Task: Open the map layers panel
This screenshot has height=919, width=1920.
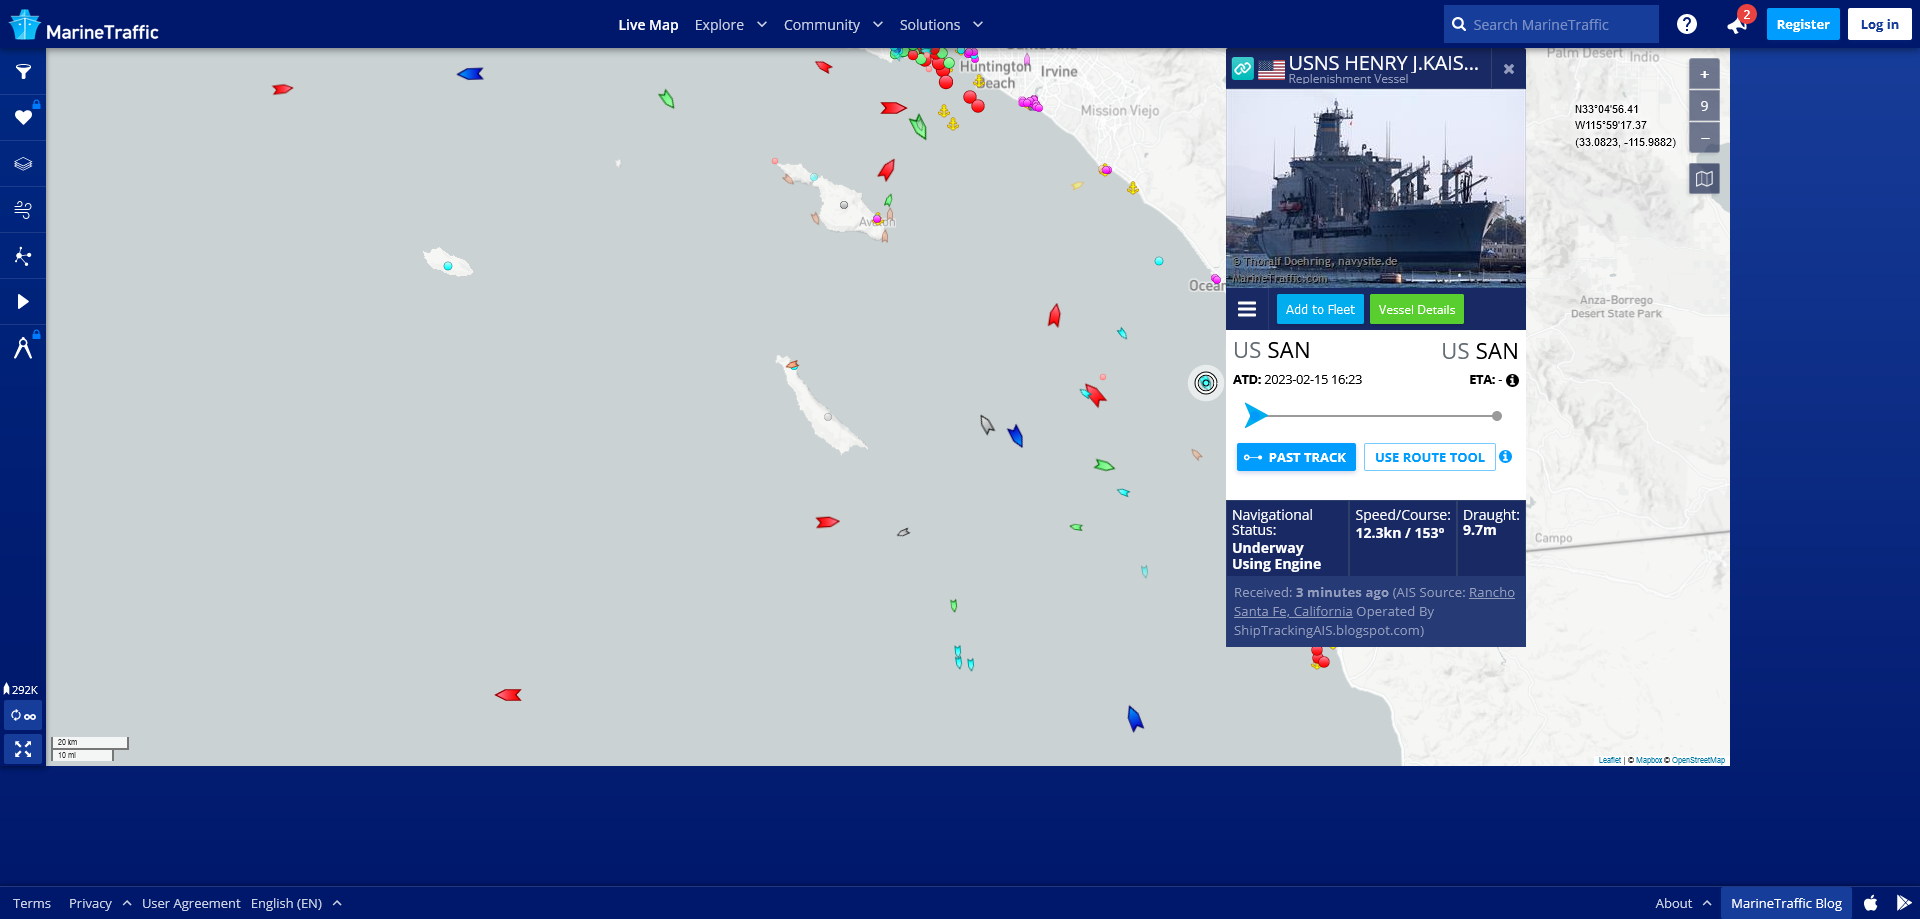Action: pyautogui.click(x=23, y=164)
